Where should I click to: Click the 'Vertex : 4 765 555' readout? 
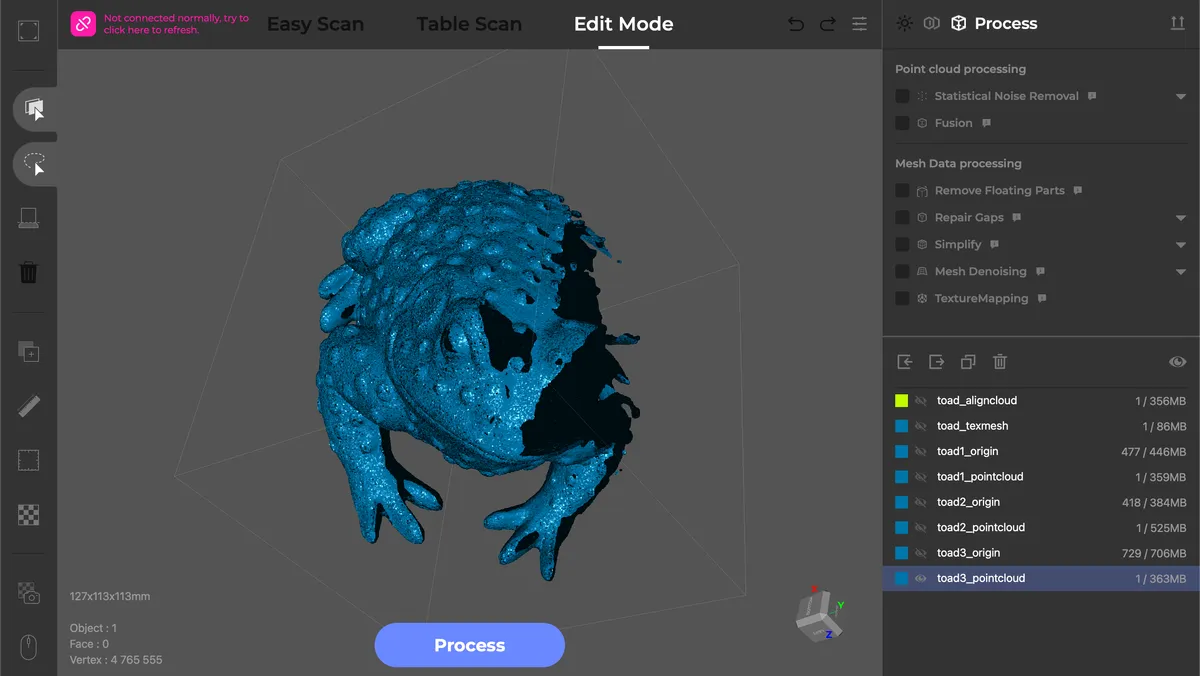tap(116, 660)
